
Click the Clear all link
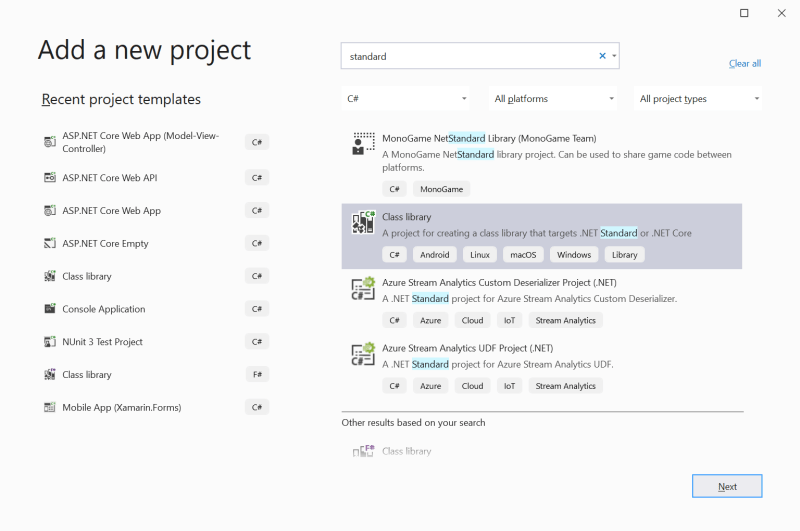click(x=745, y=63)
